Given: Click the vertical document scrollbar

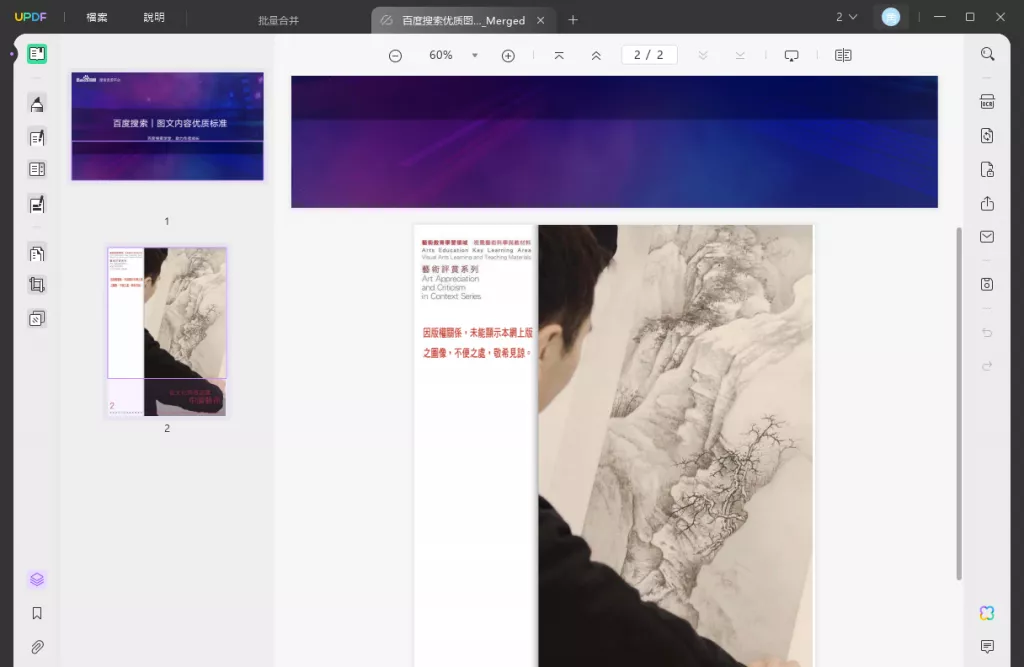Looking at the screenshot, I should click(x=959, y=404).
